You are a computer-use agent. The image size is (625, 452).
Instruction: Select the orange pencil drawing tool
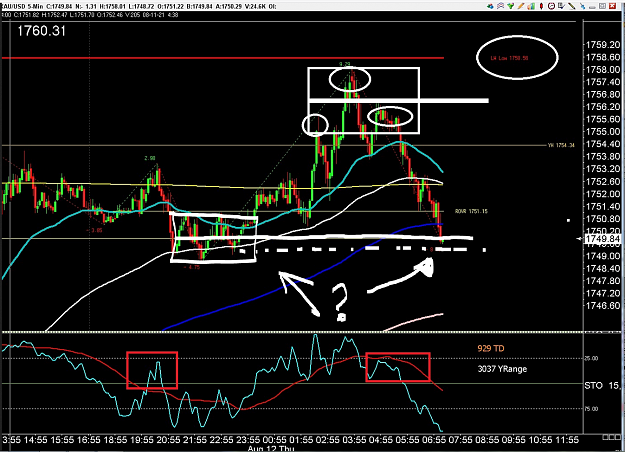[x=521, y=6]
